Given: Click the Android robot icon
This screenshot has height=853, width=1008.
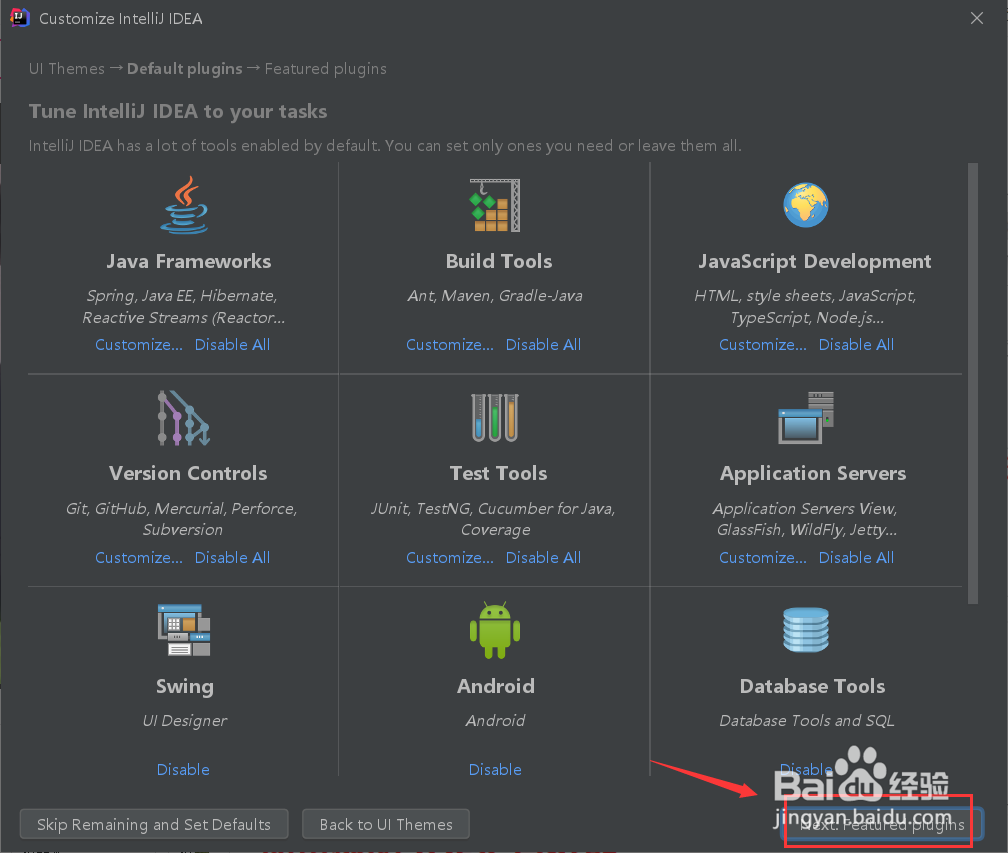Looking at the screenshot, I should pyautogui.click(x=495, y=630).
